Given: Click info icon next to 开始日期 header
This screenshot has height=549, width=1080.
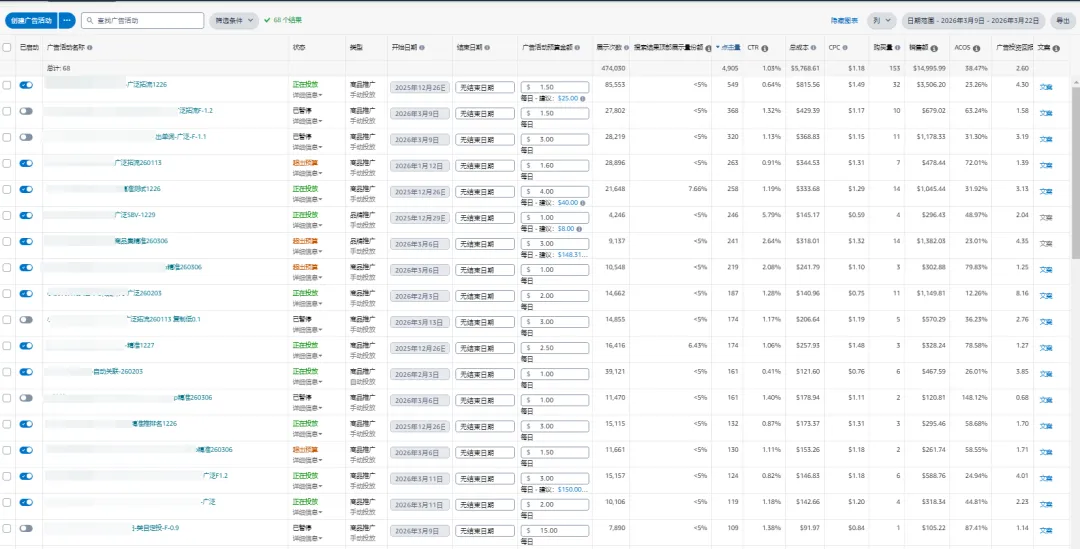Looking at the screenshot, I should pos(420,47).
